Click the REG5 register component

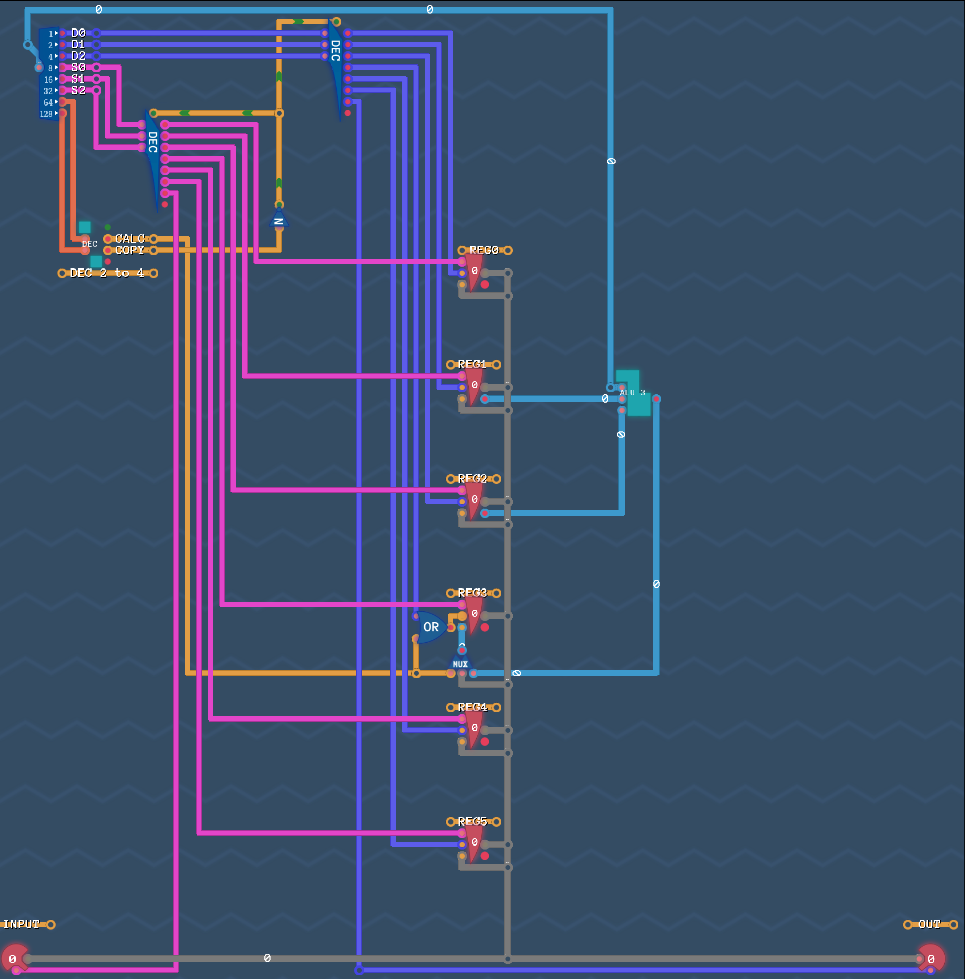click(x=474, y=842)
